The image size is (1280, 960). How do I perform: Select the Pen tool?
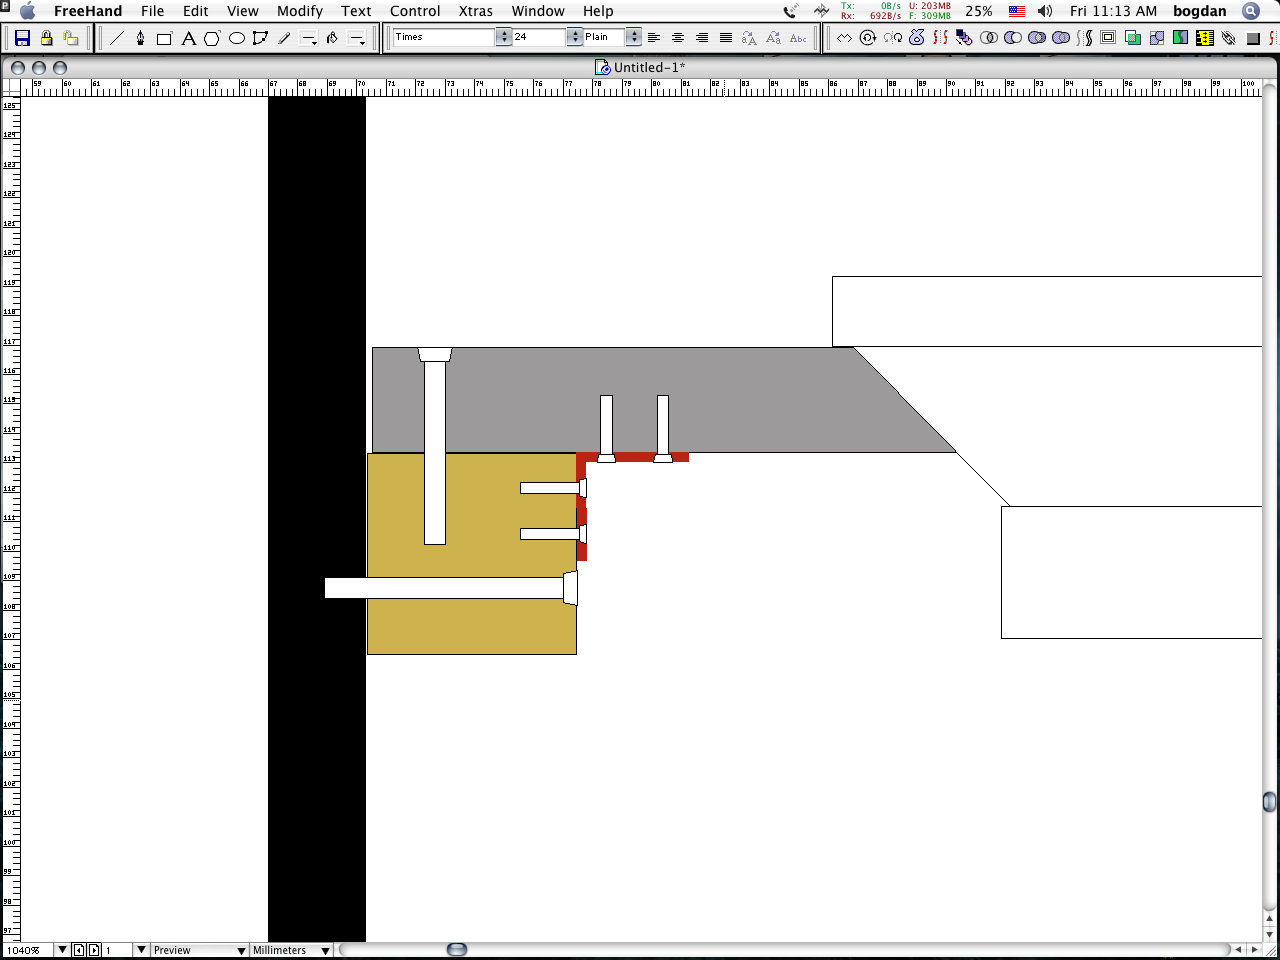pyautogui.click(x=140, y=38)
